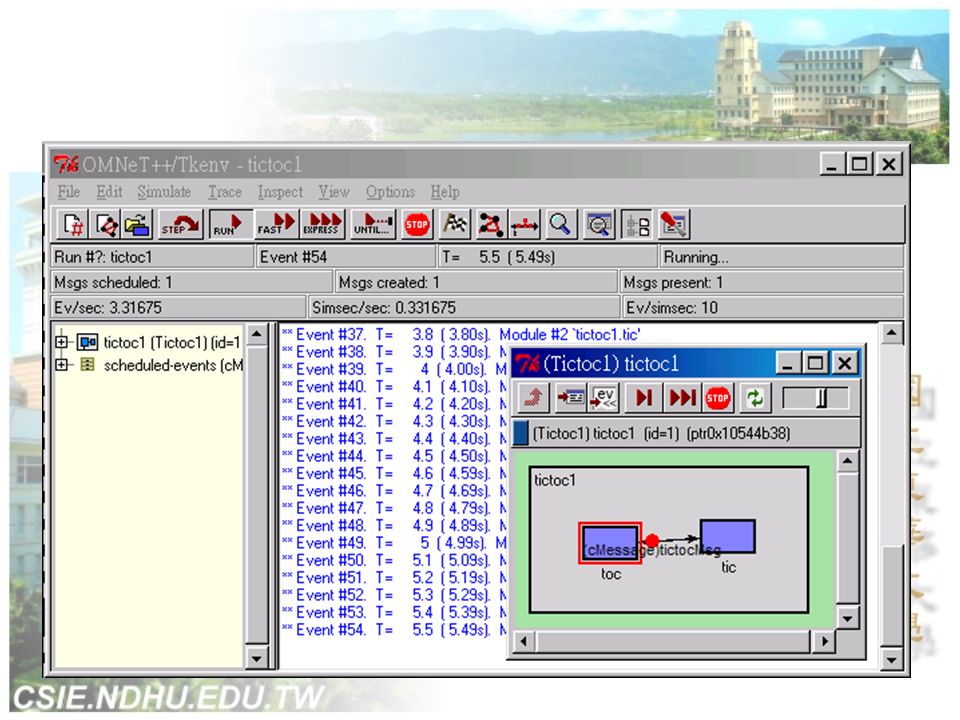The image size is (960, 720).
Task: Stop simulation from tictoc1 window toolbar
Action: (x=717, y=399)
